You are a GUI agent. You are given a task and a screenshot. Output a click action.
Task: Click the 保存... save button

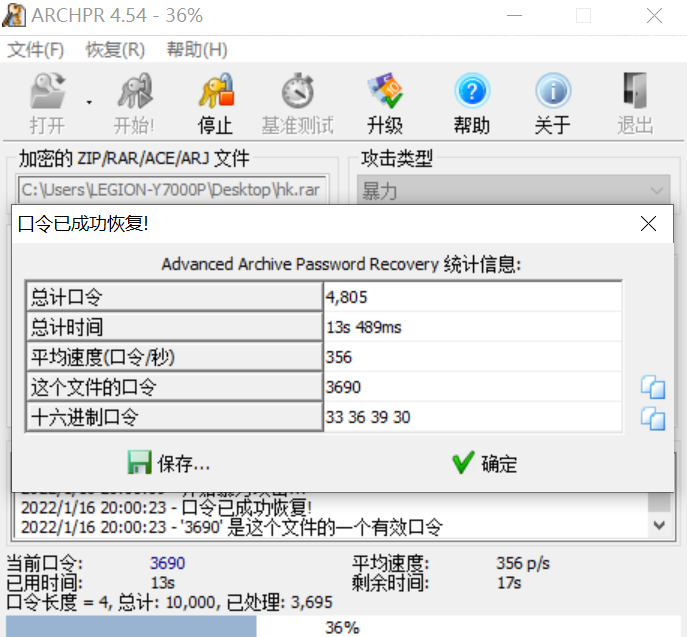169,464
